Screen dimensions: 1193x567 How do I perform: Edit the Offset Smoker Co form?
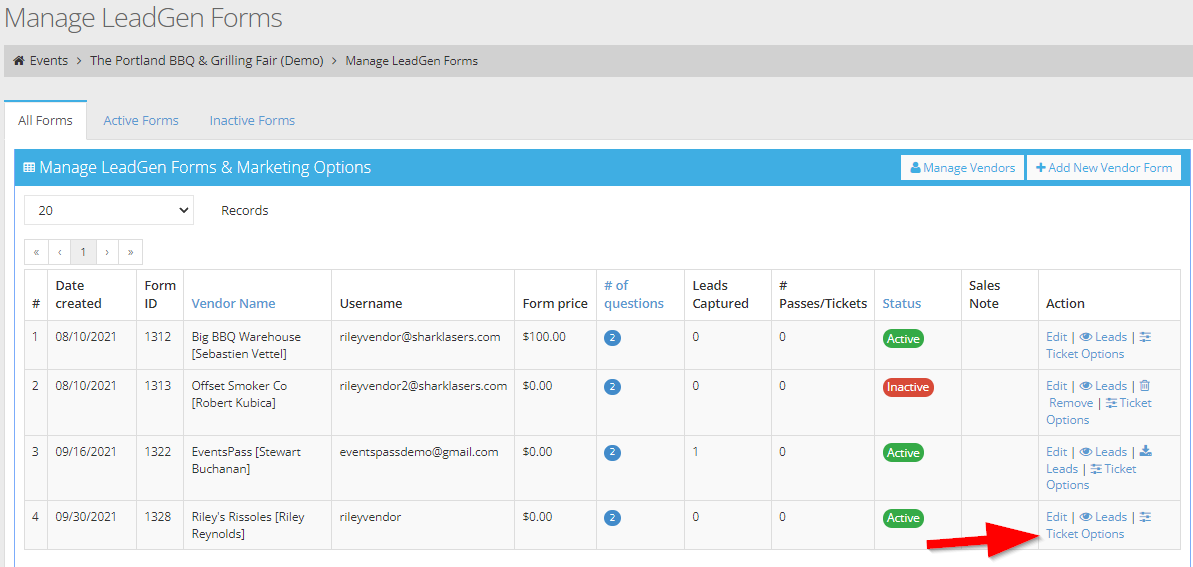pos(1057,386)
